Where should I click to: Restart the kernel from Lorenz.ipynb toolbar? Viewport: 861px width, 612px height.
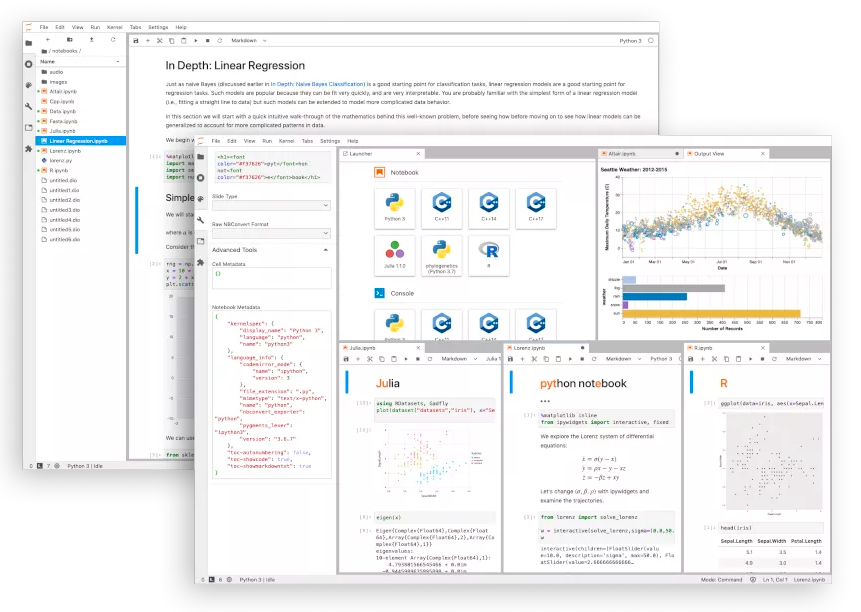coord(594,359)
